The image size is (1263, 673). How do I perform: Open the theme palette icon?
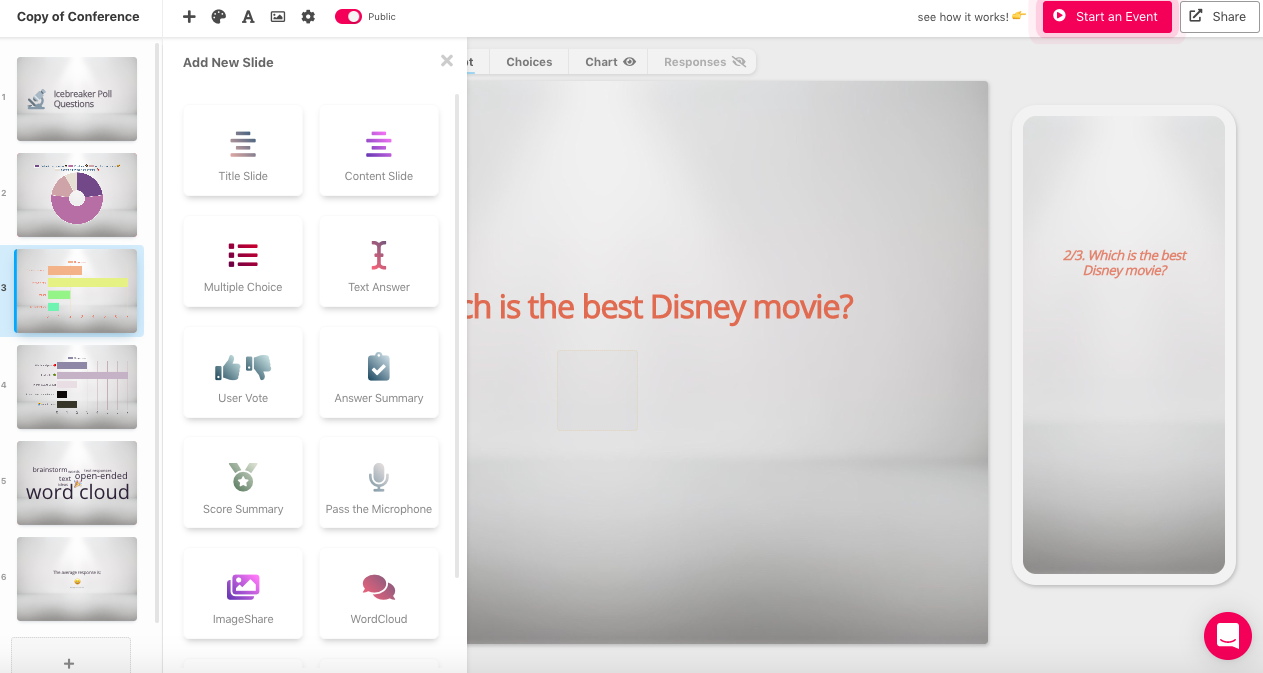pos(219,17)
